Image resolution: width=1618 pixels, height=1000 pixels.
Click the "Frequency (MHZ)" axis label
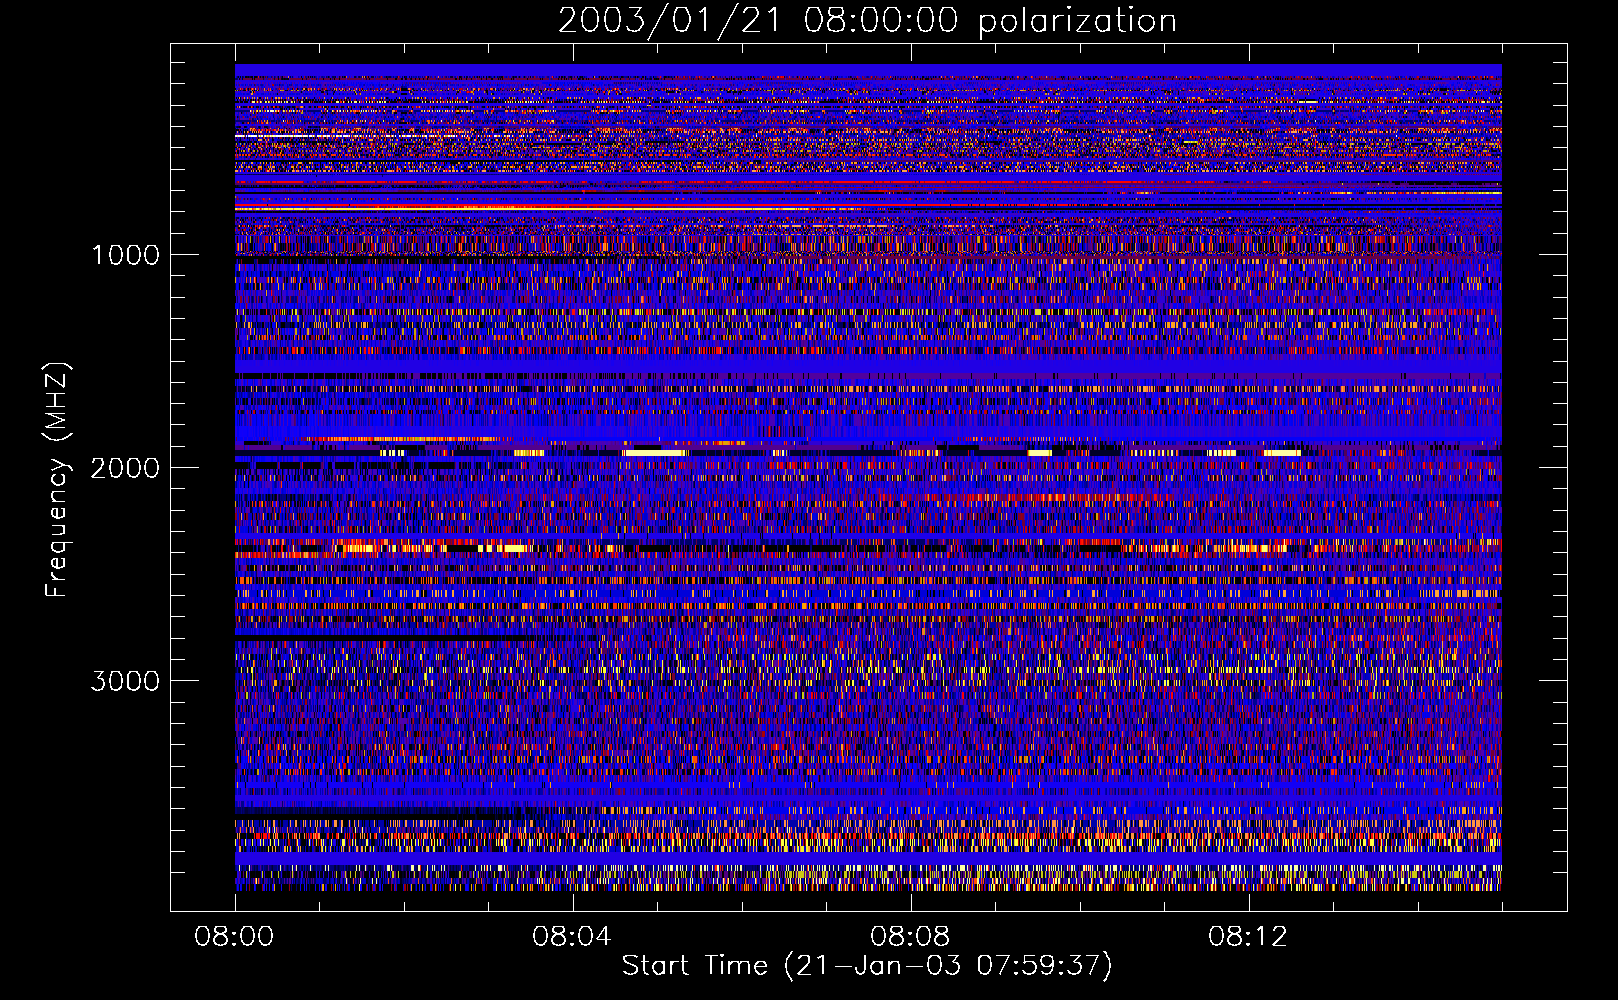(x=57, y=480)
